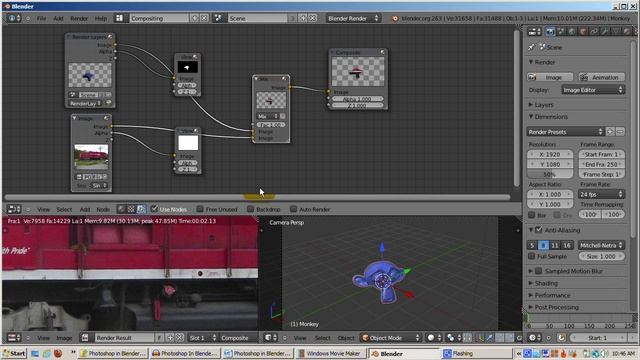
Task: Toggle the Use Nodes checkbox
Action: [x=154, y=209]
